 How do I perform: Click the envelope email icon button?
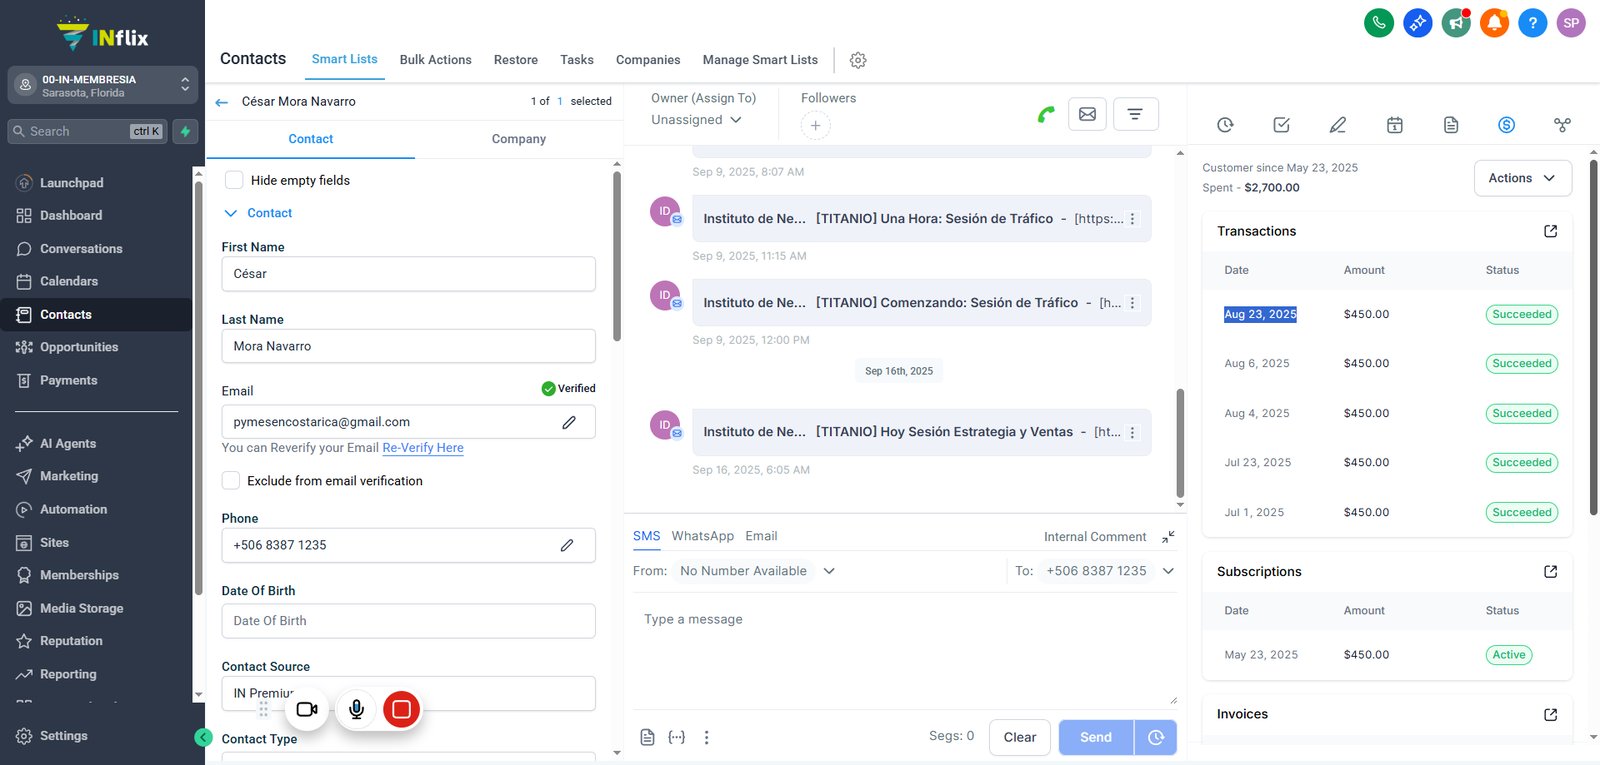[1087, 114]
